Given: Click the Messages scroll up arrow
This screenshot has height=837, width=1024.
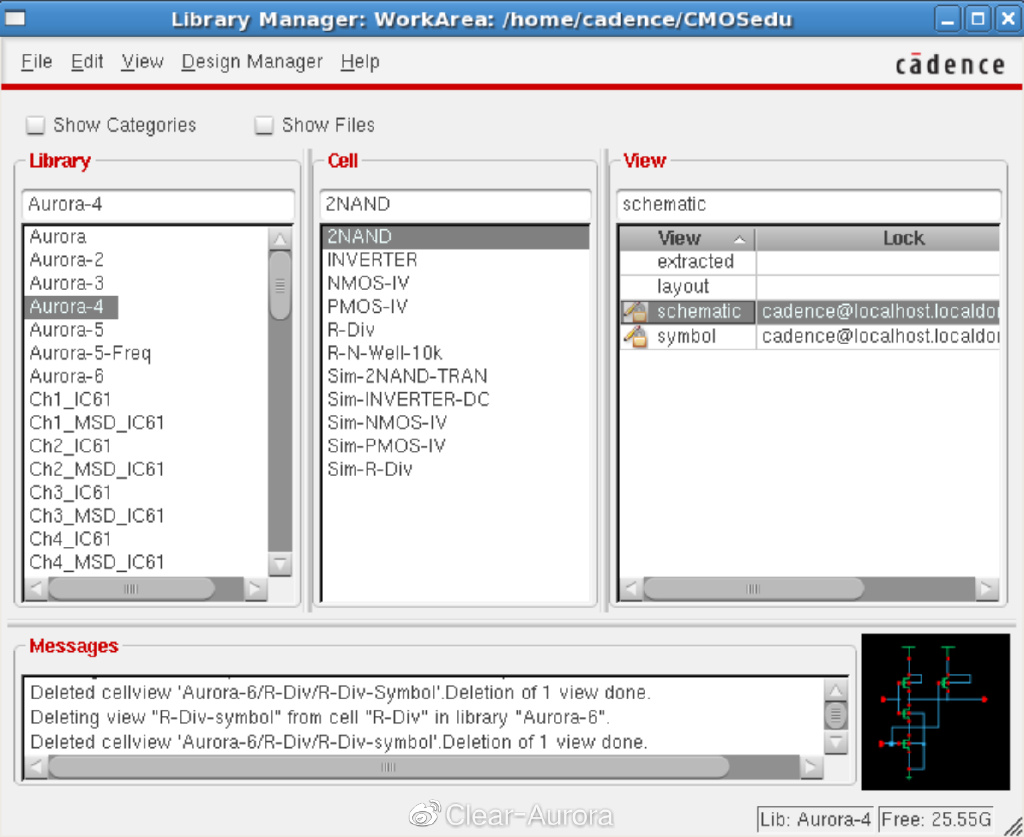Looking at the screenshot, I should tap(836, 690).
